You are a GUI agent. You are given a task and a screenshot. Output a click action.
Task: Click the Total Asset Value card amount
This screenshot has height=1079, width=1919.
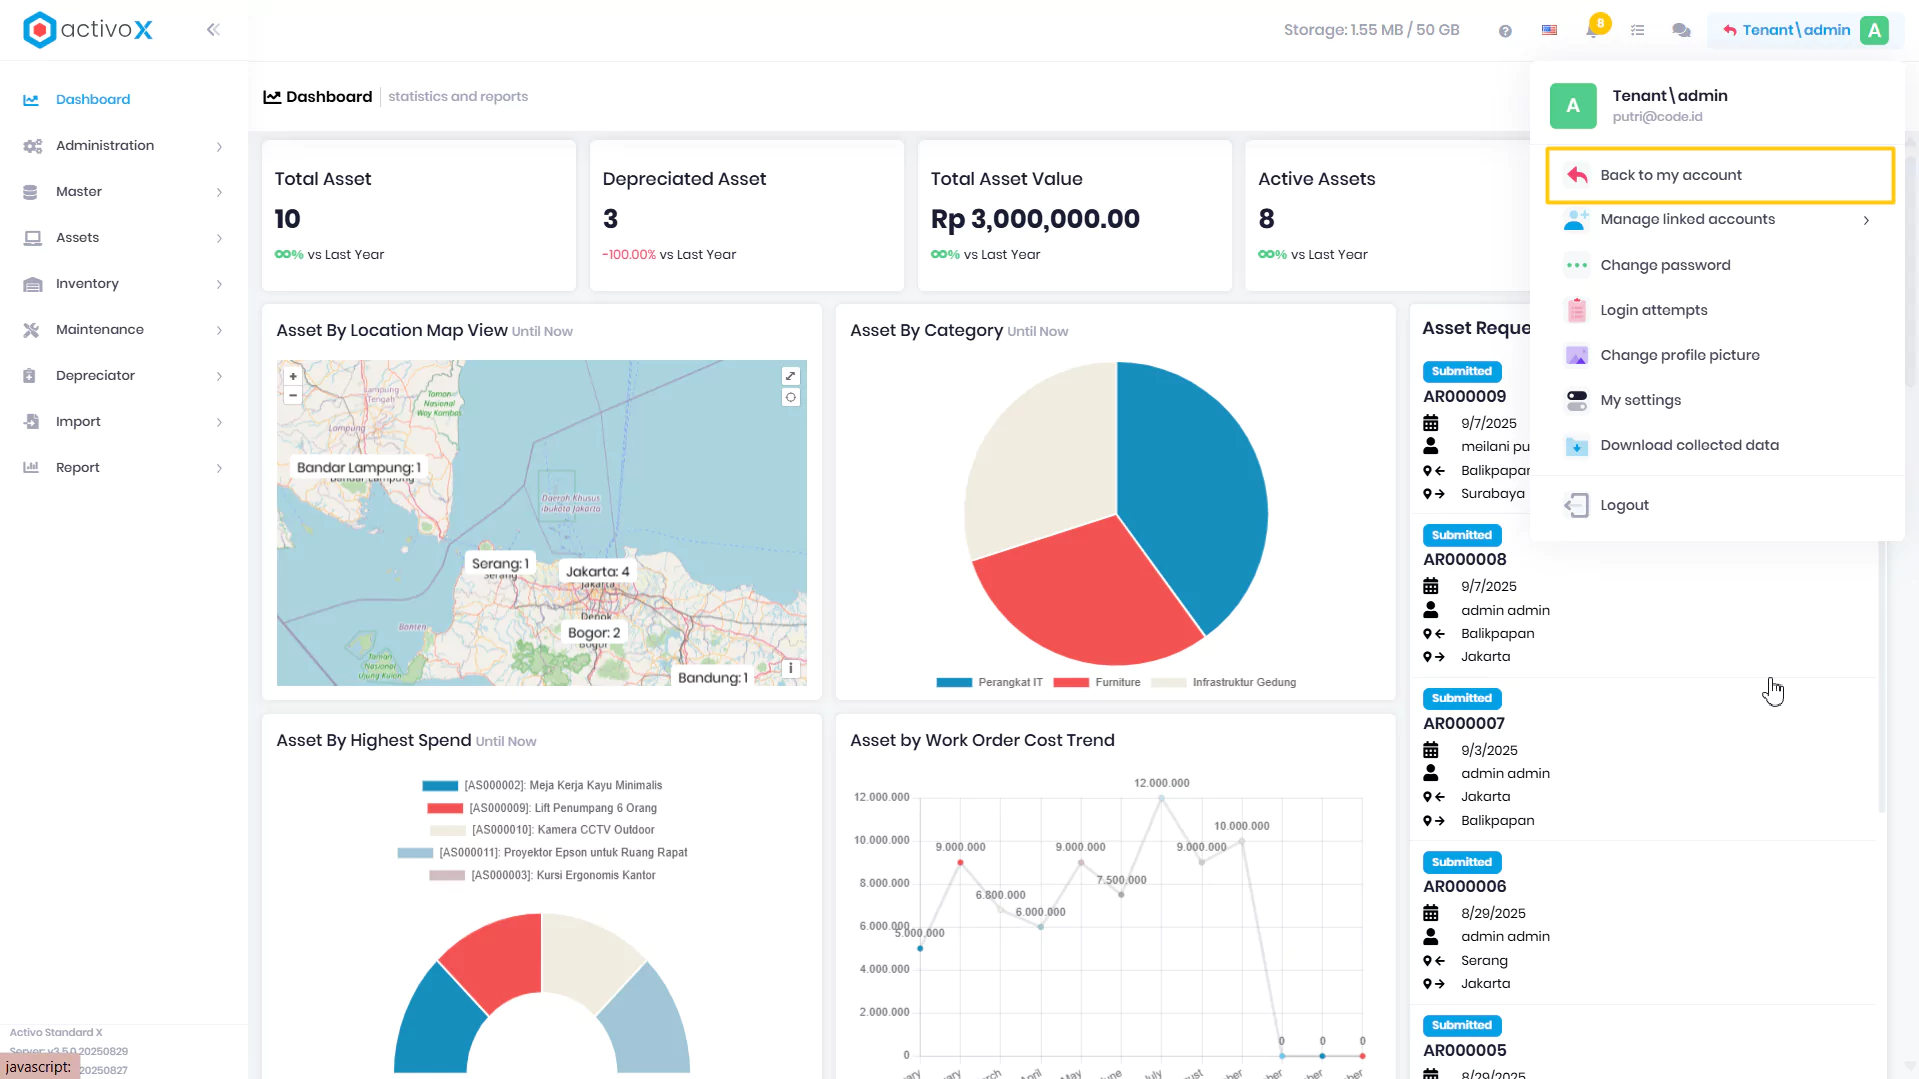1035,219
